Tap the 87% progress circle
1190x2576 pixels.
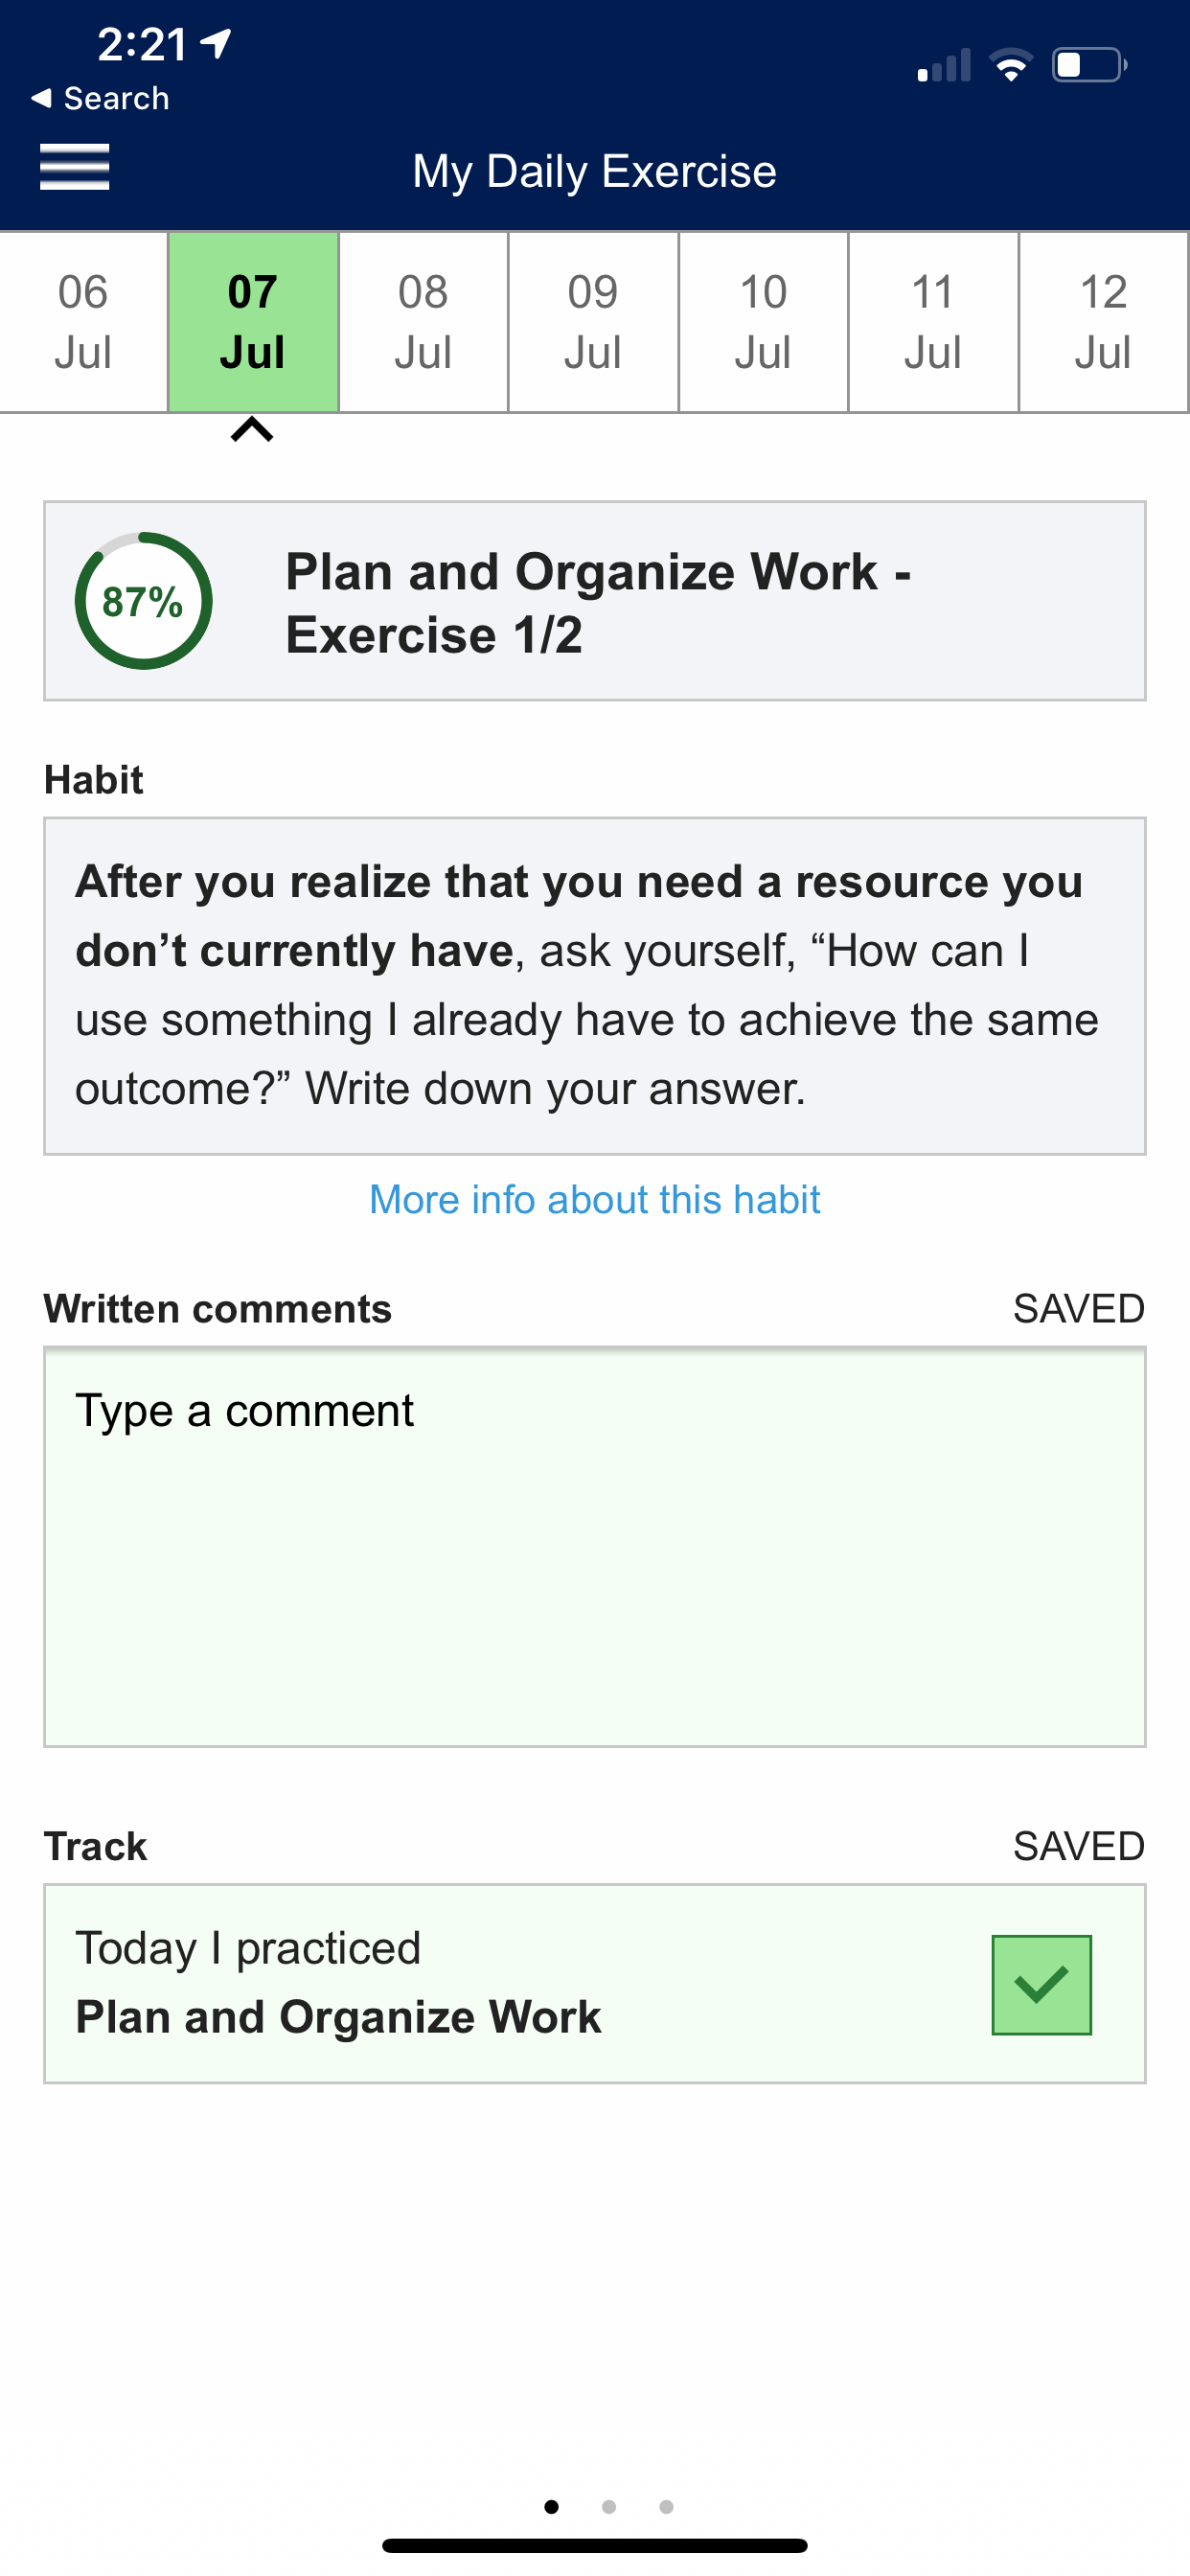pyautogui.click(x=143, y=601)
